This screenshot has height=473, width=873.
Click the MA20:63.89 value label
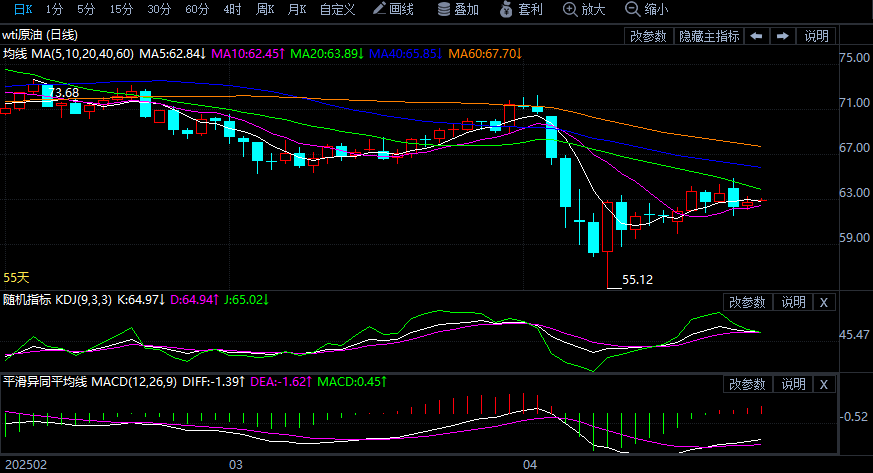(x=327, y=54)
